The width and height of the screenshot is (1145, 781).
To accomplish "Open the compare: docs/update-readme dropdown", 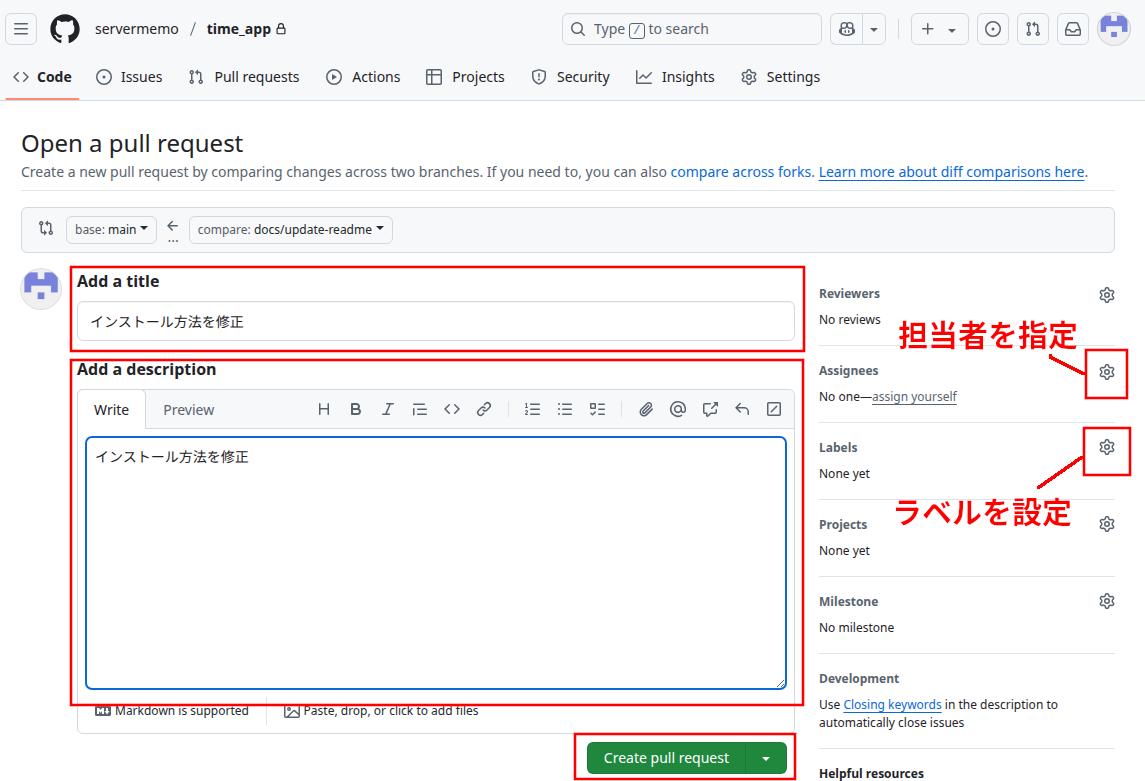I will pos(291,229).
